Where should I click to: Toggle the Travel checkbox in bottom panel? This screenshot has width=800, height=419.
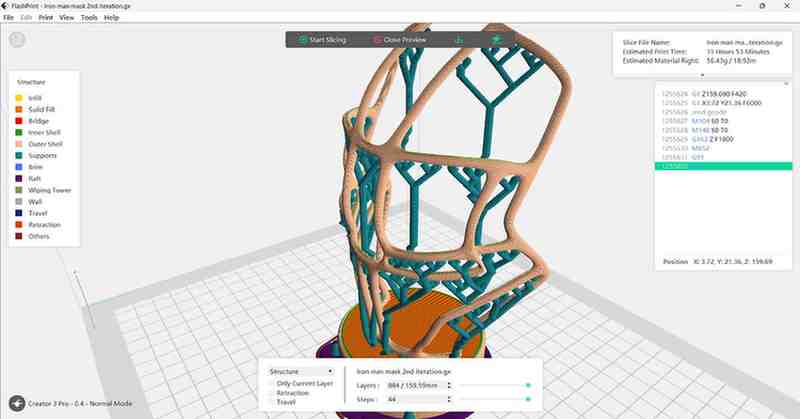tap(271, 402)
